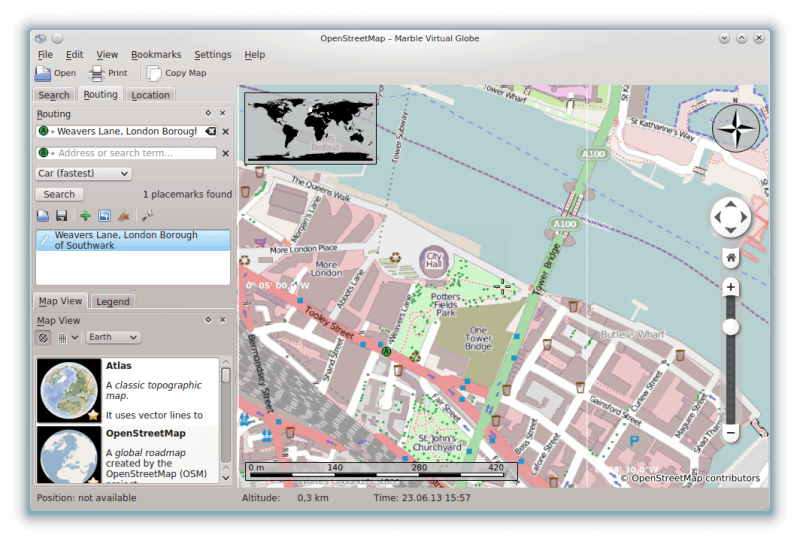Select the OpenStreetMap theme thumbnail

coord(69,455)
